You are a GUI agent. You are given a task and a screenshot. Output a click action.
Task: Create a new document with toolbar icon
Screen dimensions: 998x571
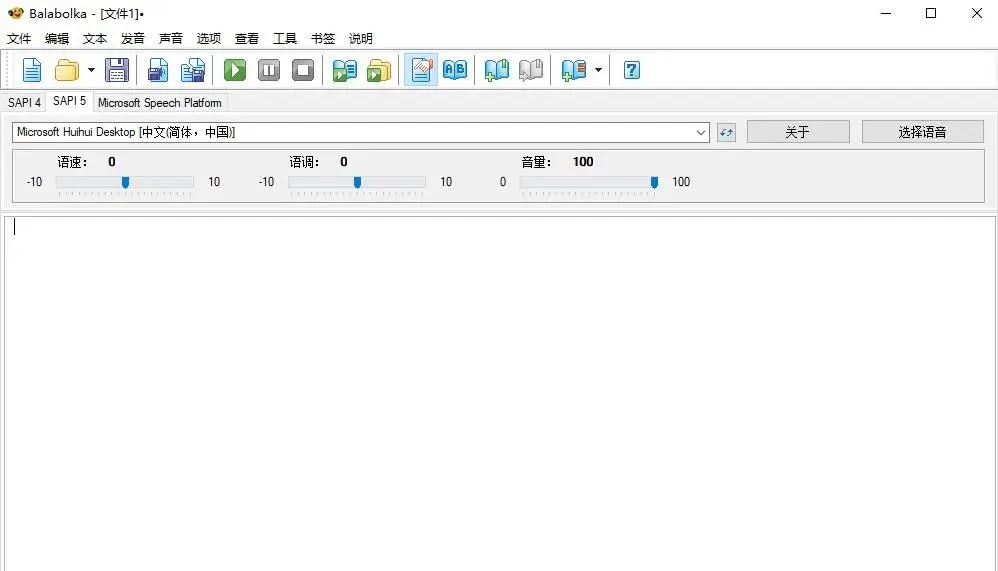click(32, 70)
